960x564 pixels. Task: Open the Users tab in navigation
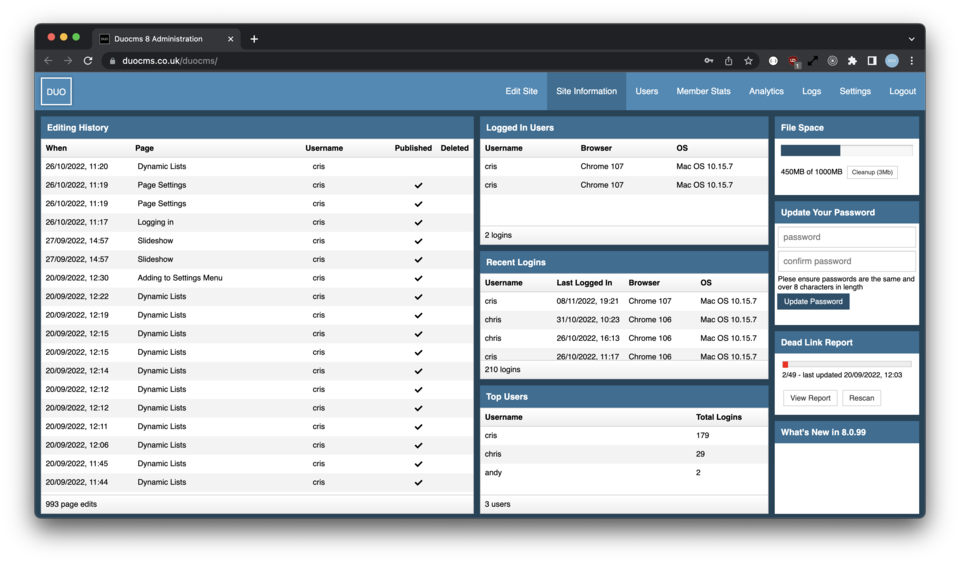[646, 91]
